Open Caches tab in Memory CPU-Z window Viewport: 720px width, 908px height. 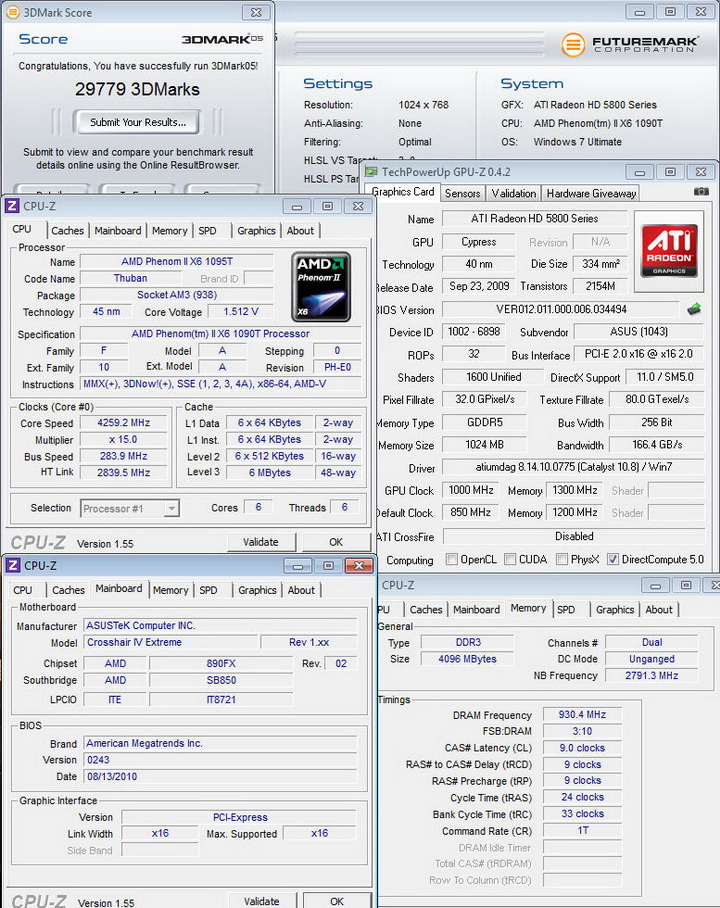click(426, 610)
